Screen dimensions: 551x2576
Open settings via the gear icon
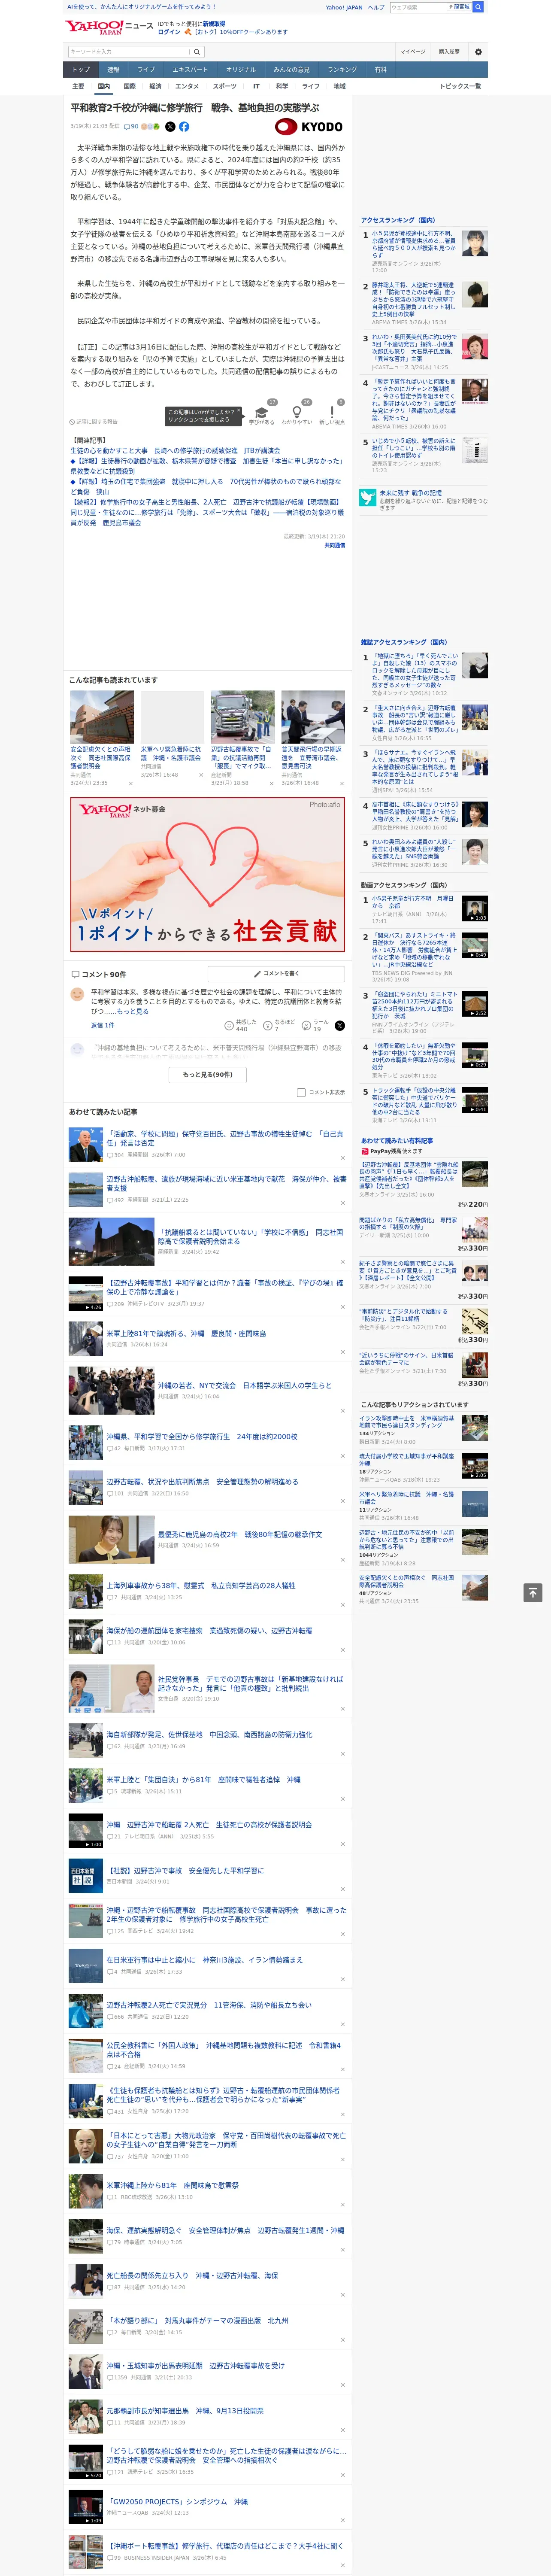478,52
